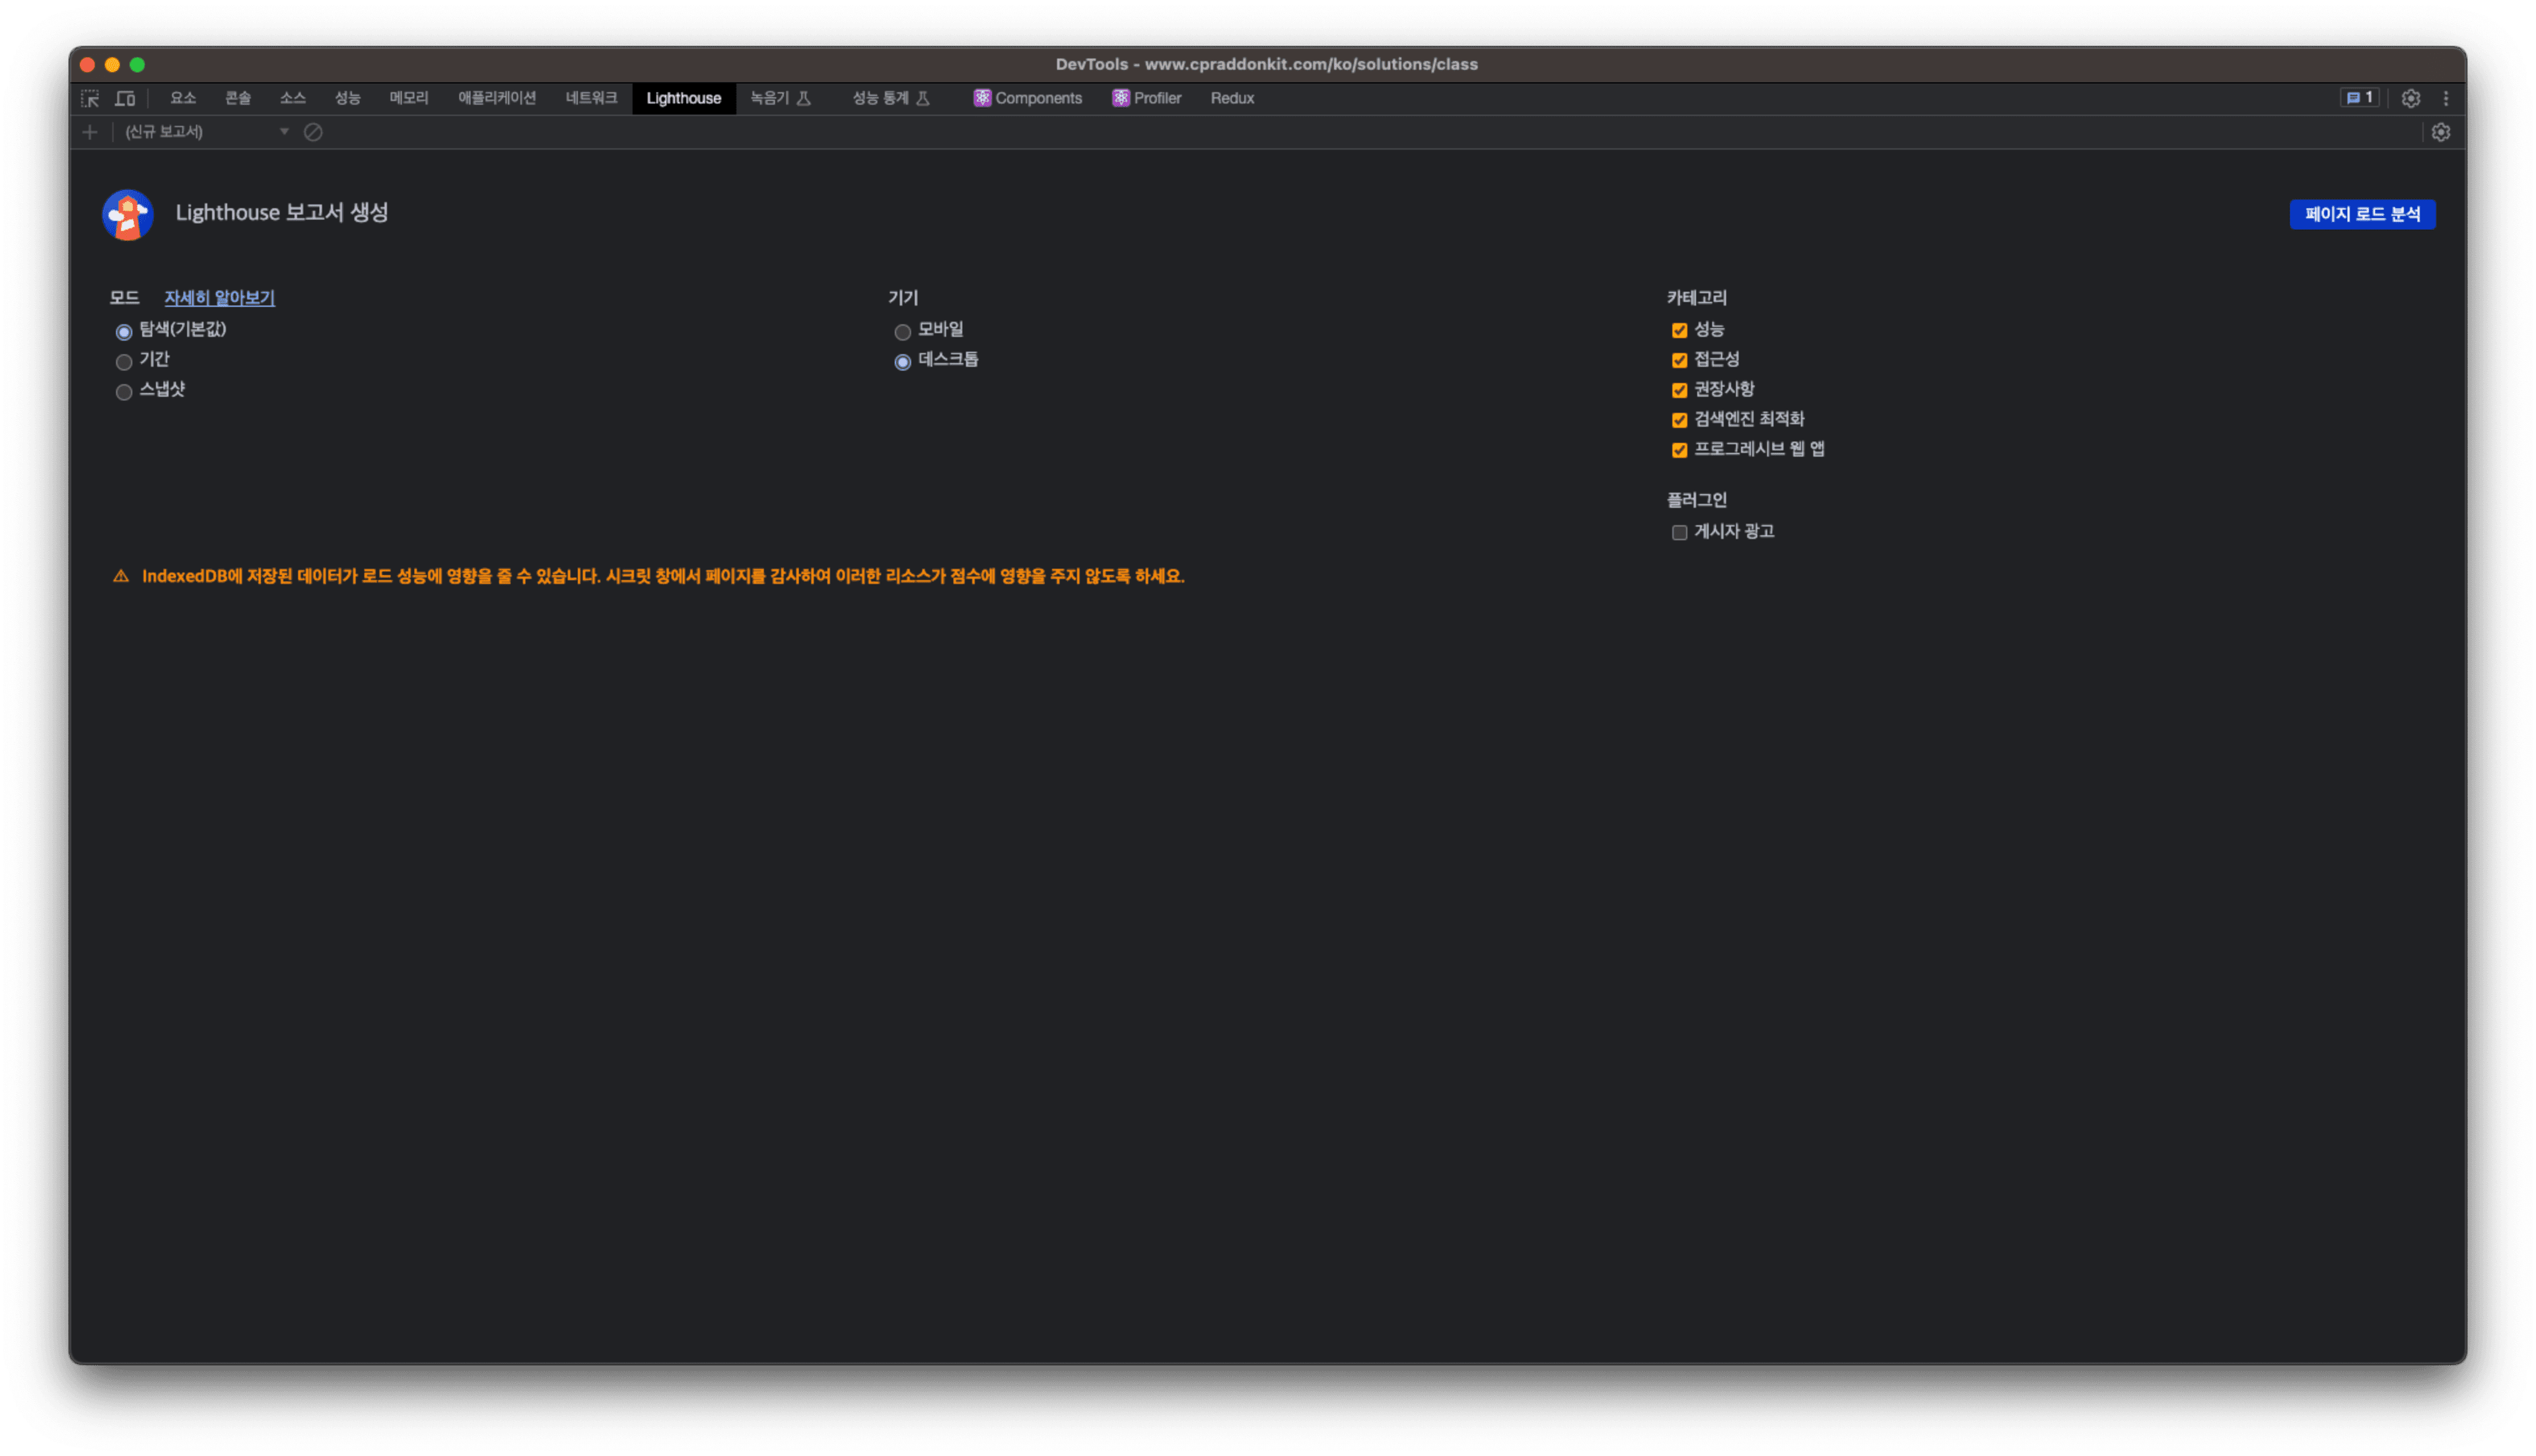
Task: Click the inspect element picker icon
Action: click(90, 98)
